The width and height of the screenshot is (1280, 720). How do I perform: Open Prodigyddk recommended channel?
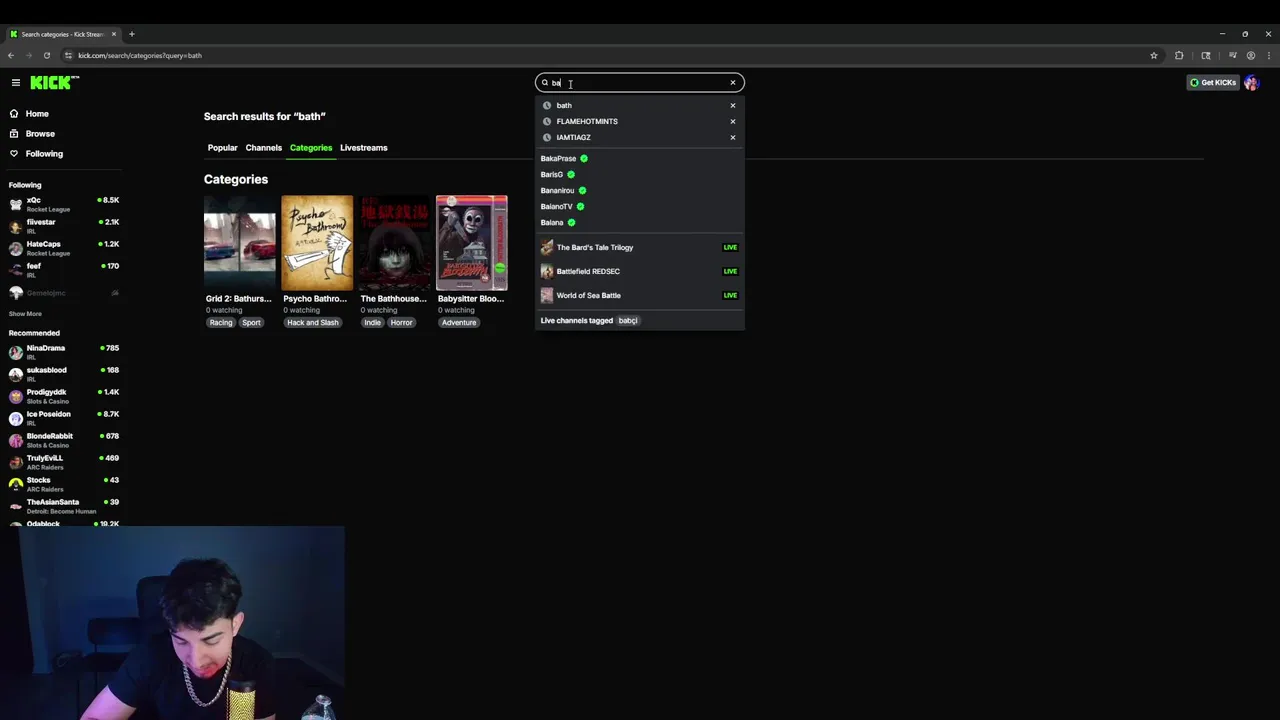pyautogui.click(x=64, y=396)
